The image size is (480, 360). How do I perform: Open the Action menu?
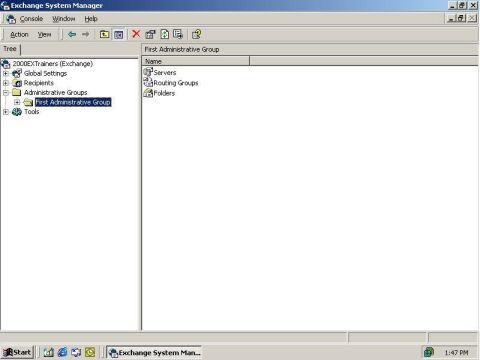[19, 34]
